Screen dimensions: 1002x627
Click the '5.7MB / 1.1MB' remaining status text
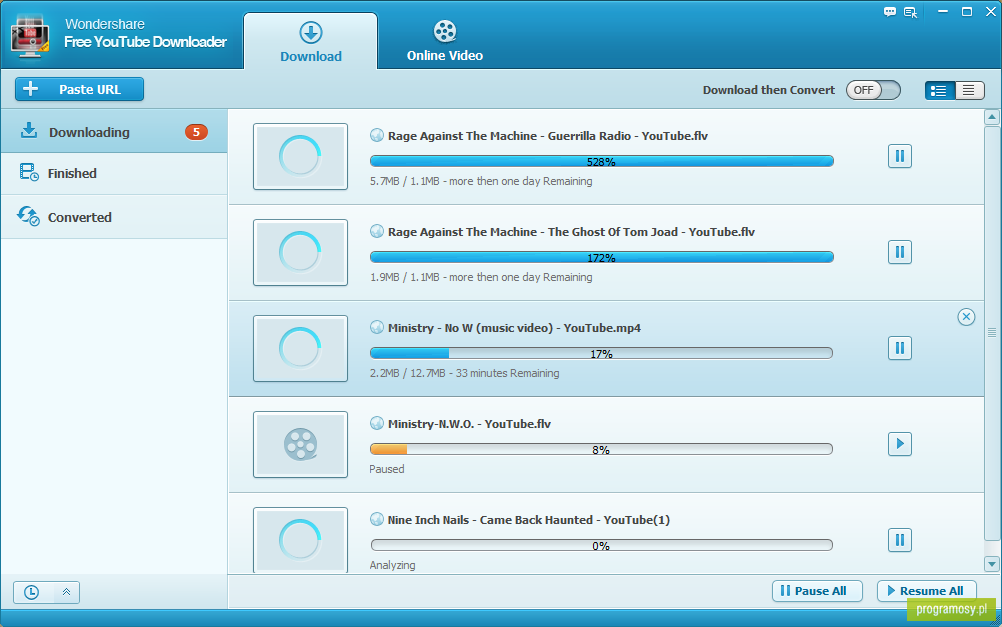pos(481,182)
